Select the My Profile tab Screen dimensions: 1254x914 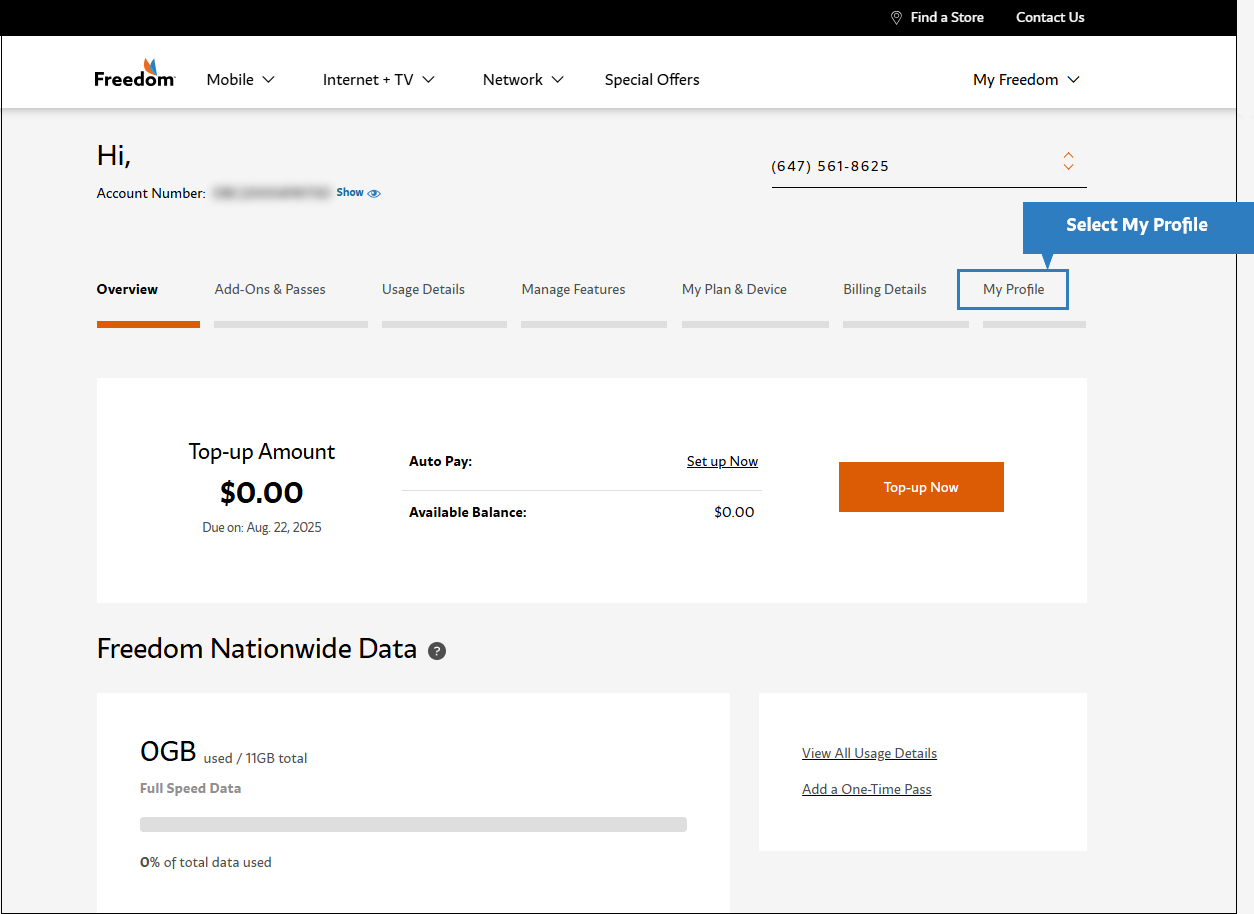pos(1013,289)
